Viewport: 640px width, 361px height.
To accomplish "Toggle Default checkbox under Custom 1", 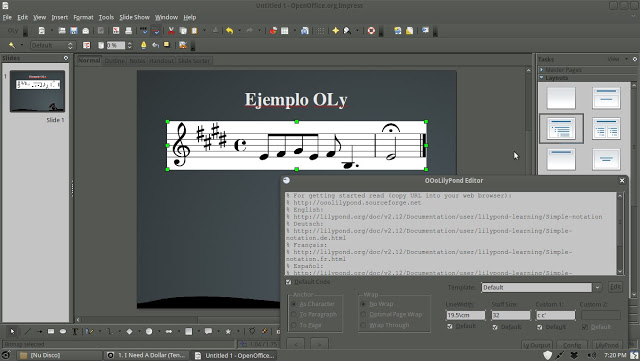I will click(x=540, y=327).
